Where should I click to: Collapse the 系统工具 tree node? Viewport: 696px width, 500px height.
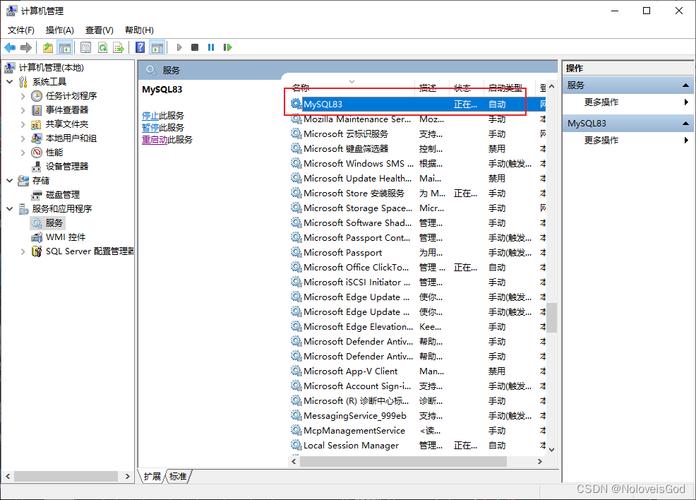click(10, 81)
